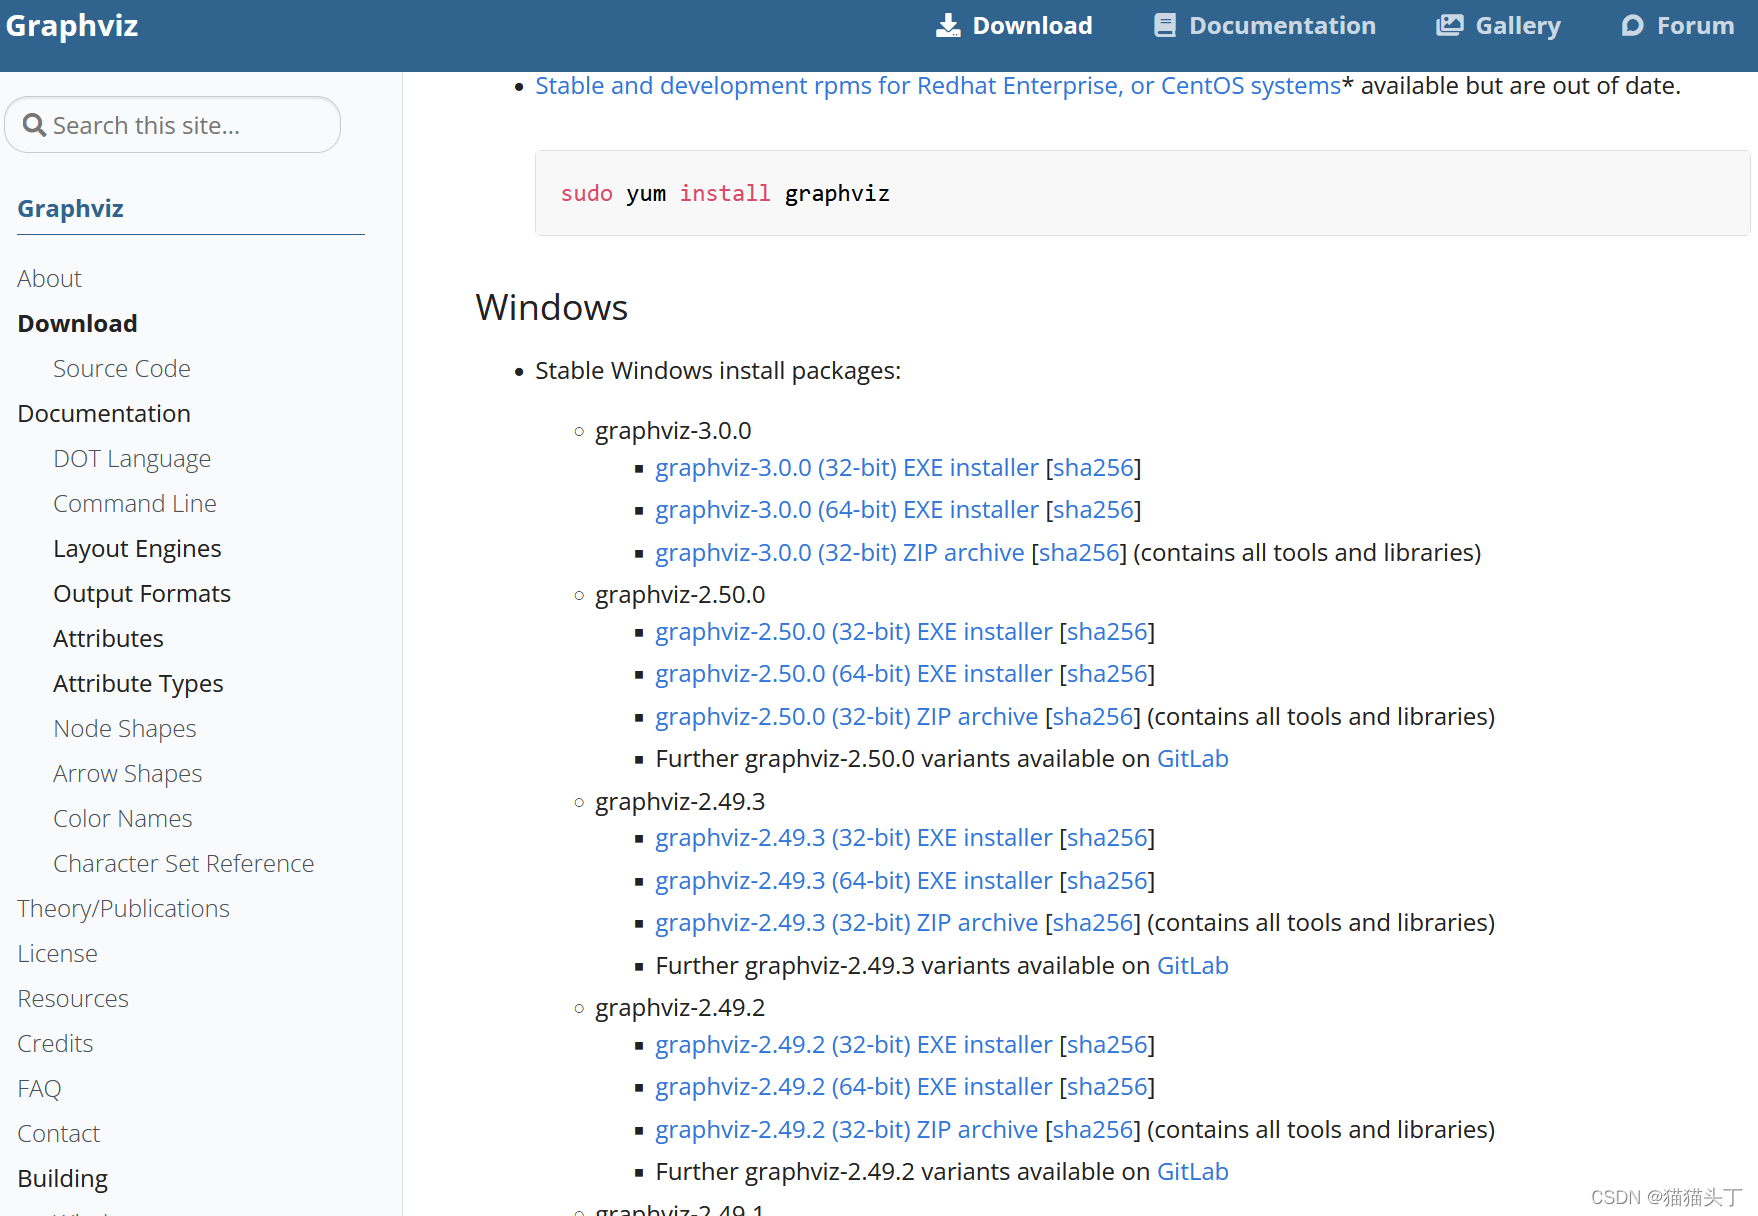Open the Download tab in top navigation
This screenshot has height=1216, width=1758.
1014,26
